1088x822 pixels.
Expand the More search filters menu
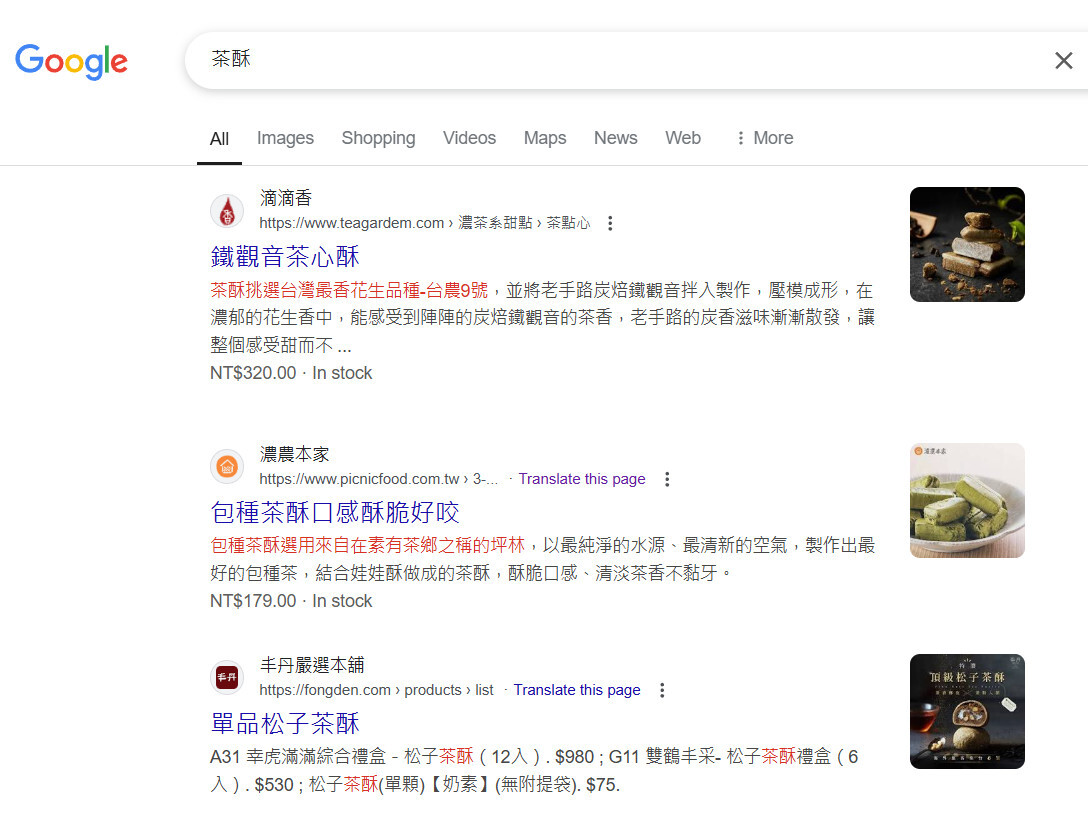pos(764,138)
